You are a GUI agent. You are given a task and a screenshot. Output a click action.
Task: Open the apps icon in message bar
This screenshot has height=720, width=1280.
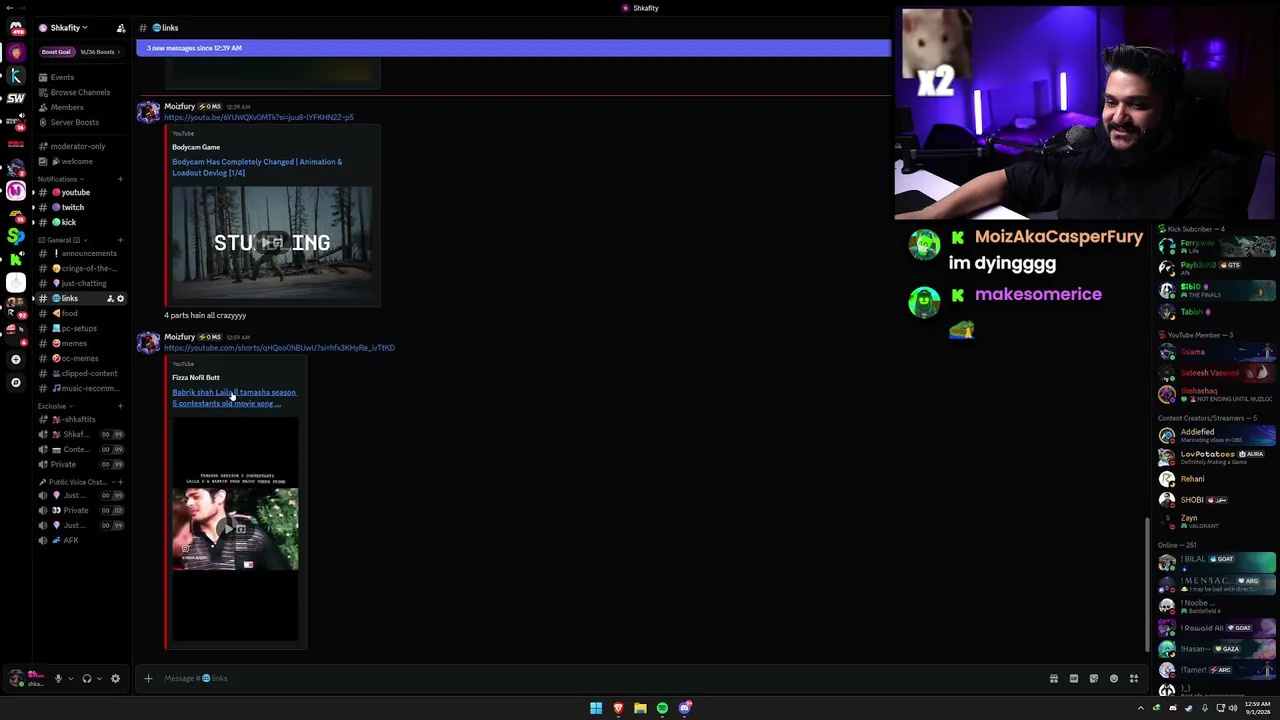pos(1134,679)
